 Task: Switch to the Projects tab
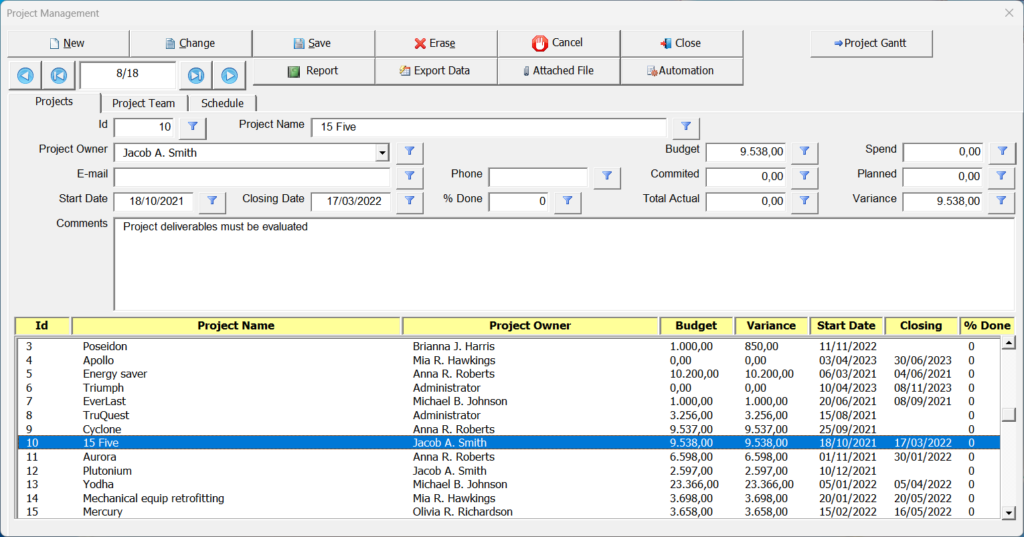click(x=54, y=102)
